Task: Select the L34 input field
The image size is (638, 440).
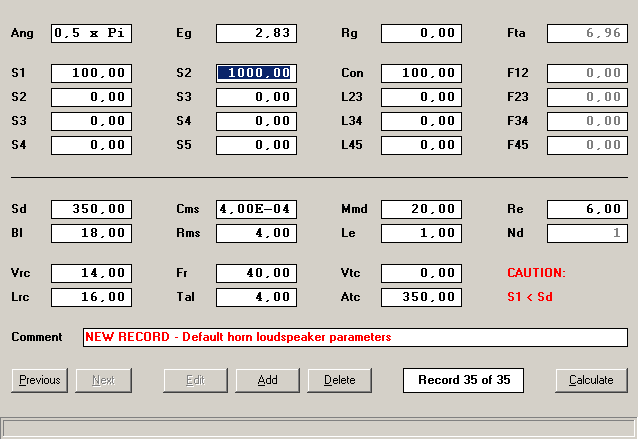Action: pyautogui.click(x=422, y=121)
